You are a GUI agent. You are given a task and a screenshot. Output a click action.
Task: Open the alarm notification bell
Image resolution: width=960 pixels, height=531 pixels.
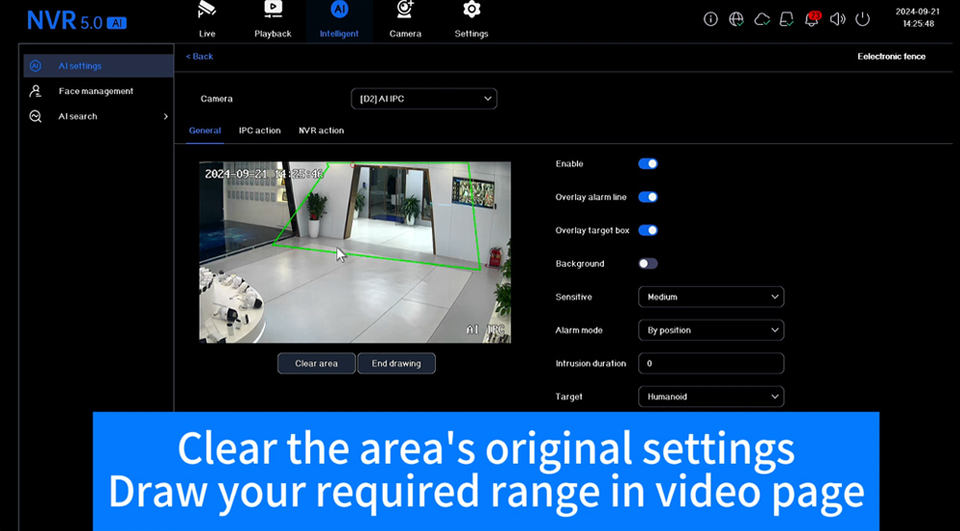(x=812, y=19)
